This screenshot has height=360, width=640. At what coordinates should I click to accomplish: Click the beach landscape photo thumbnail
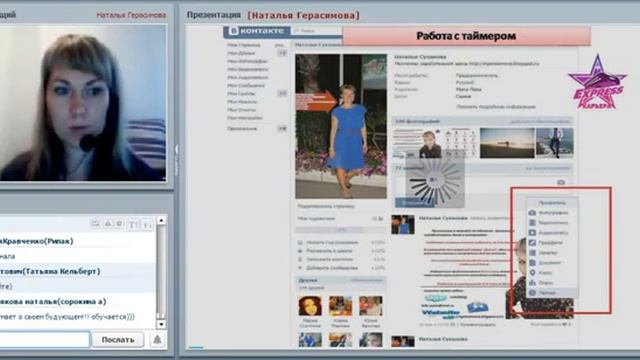[507, 143]
